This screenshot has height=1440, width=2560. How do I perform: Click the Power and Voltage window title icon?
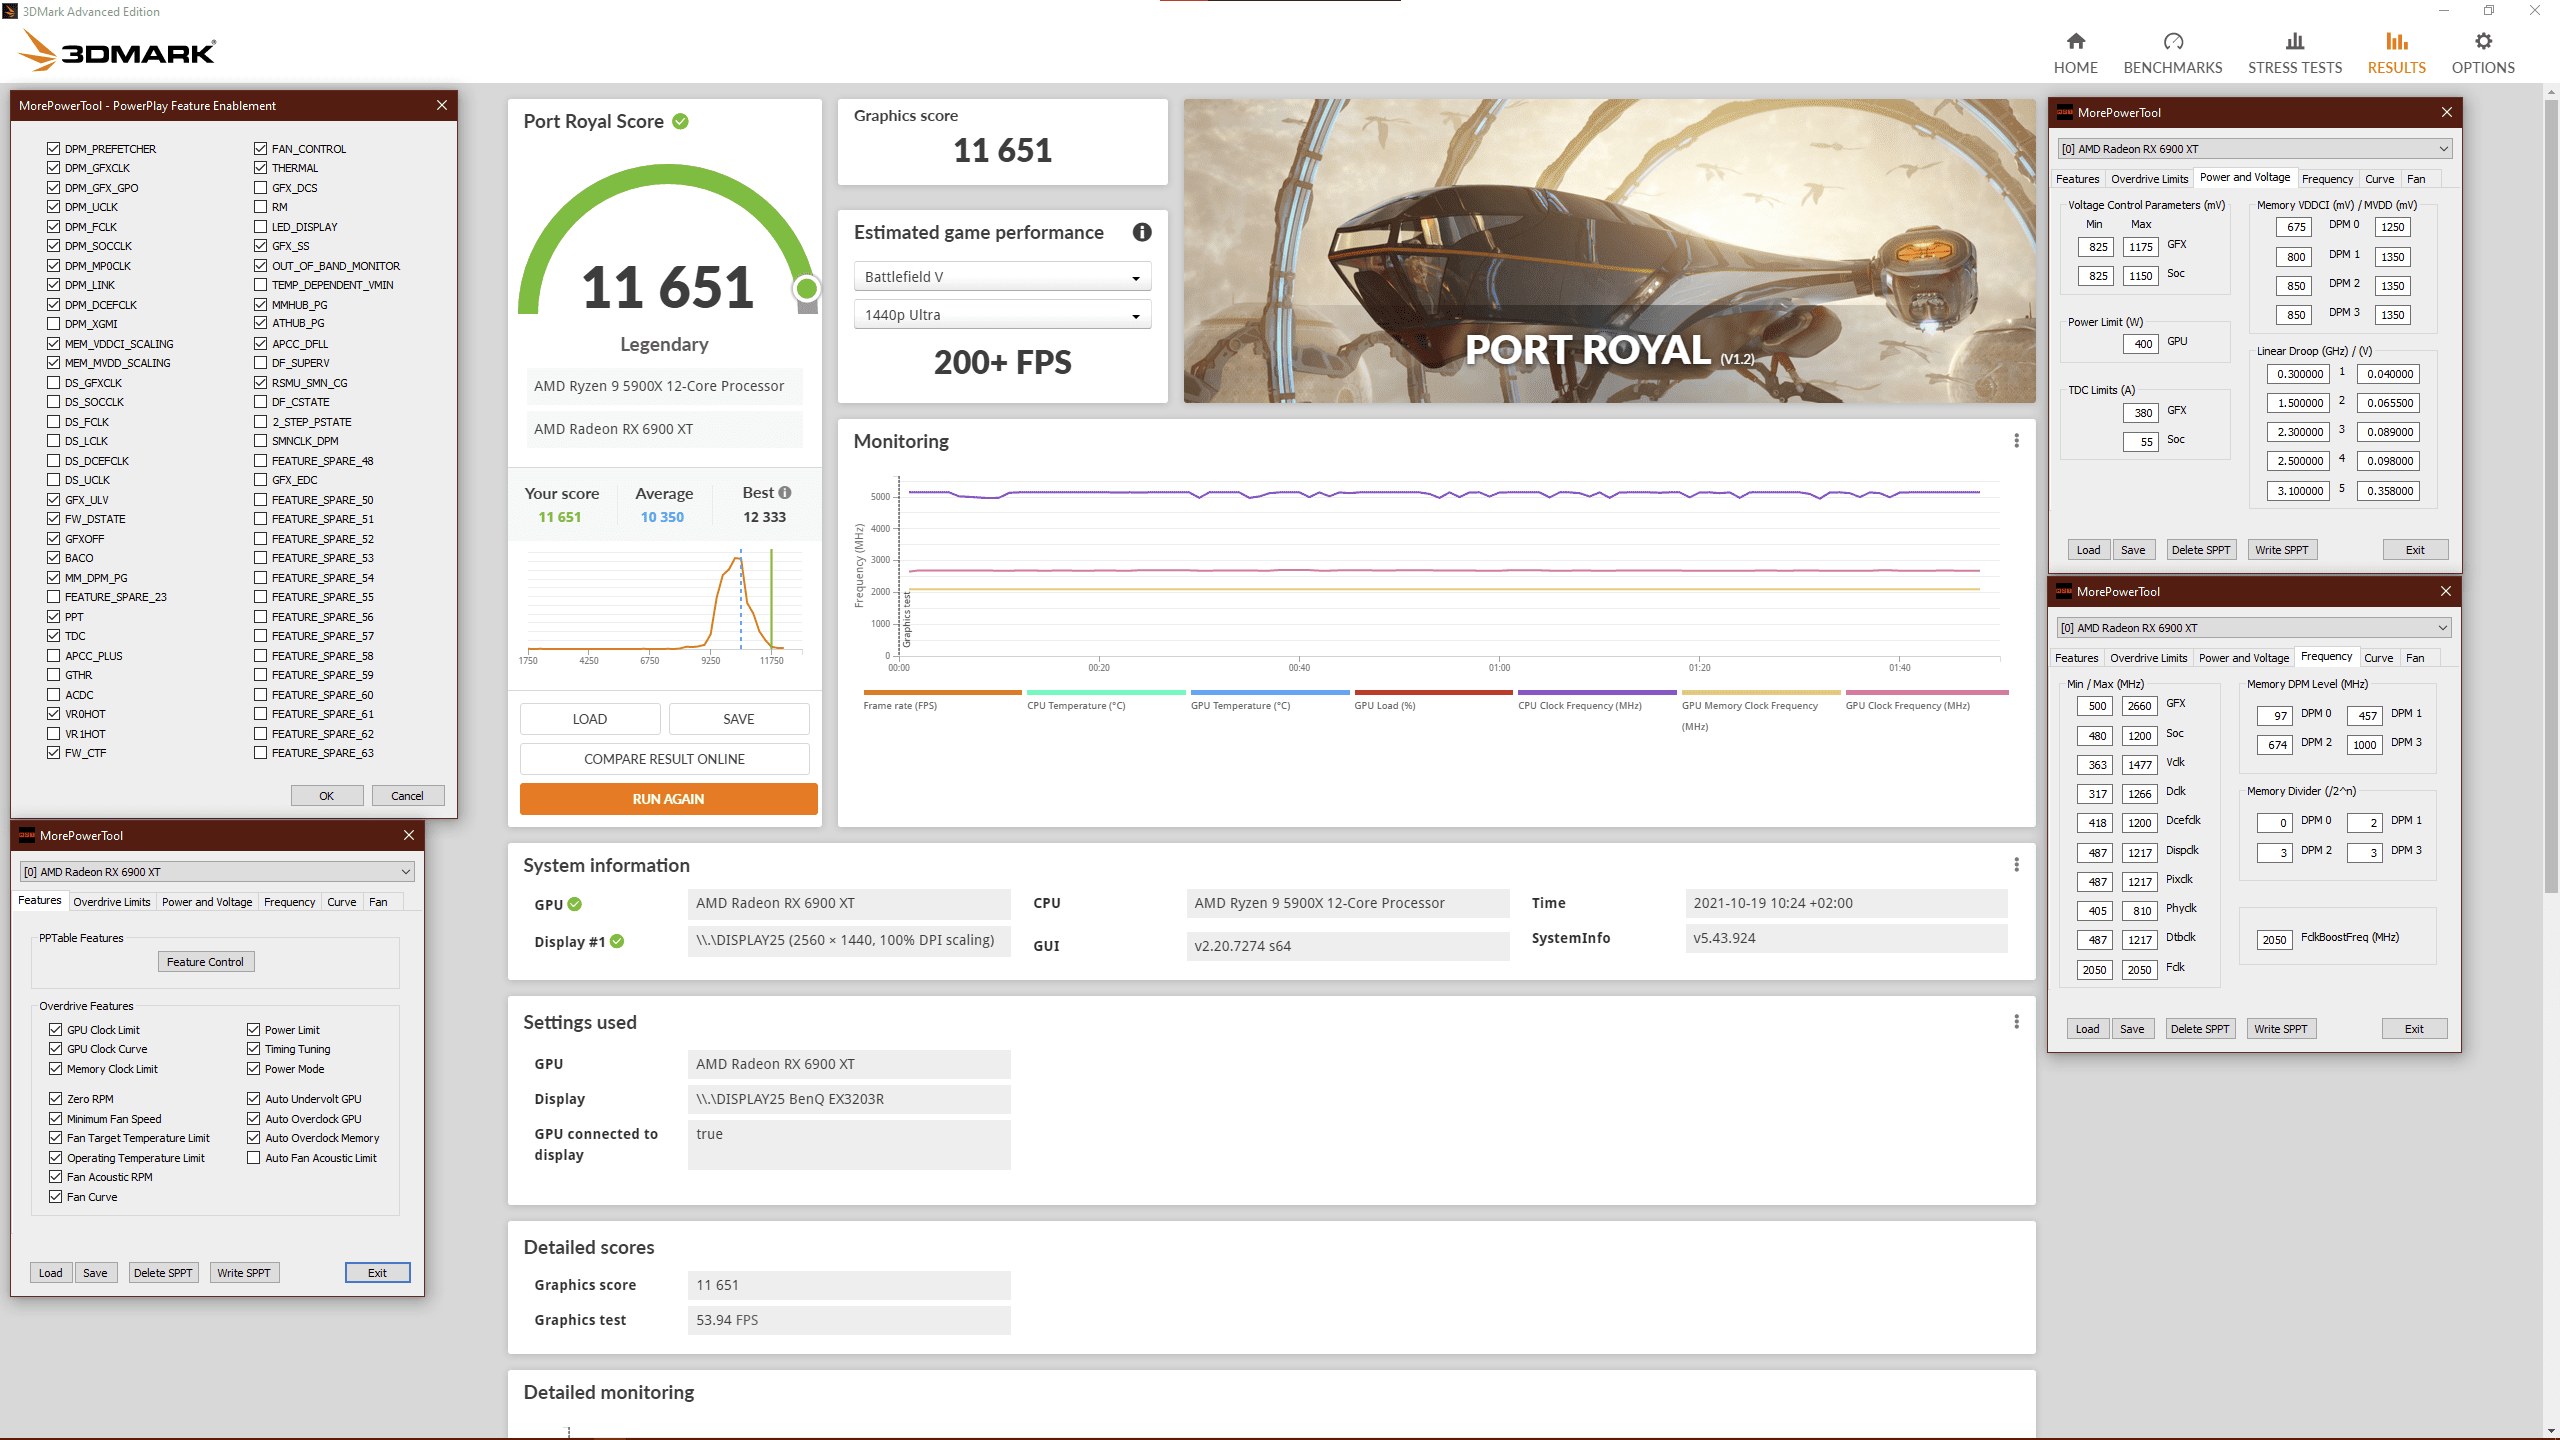click(2064, 112)
